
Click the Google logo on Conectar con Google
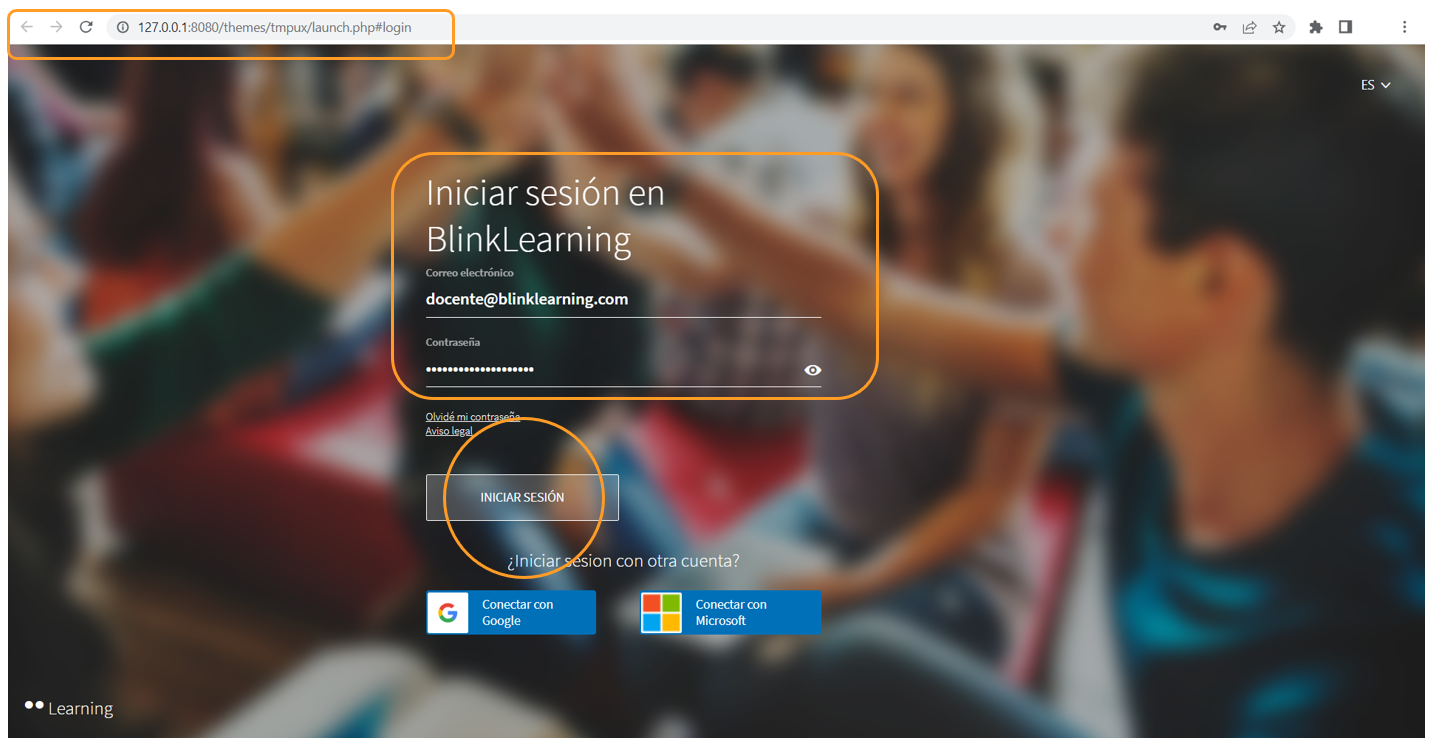pos(447,612)
